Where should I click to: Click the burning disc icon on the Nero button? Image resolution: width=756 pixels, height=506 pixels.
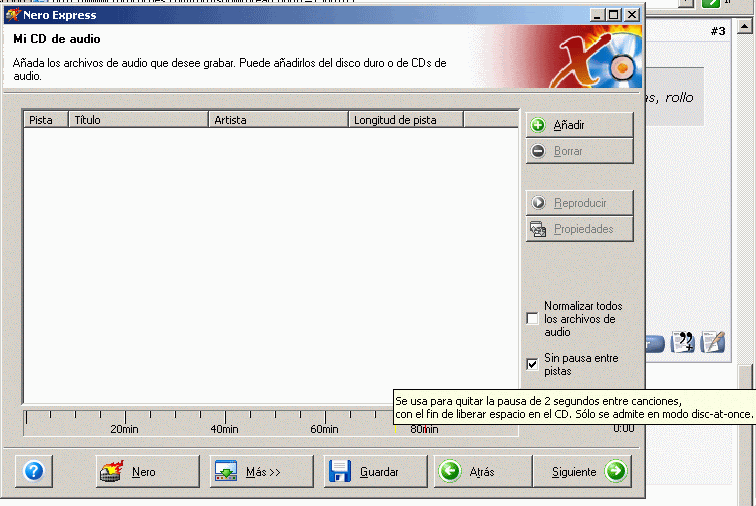(x=112, y=471)
